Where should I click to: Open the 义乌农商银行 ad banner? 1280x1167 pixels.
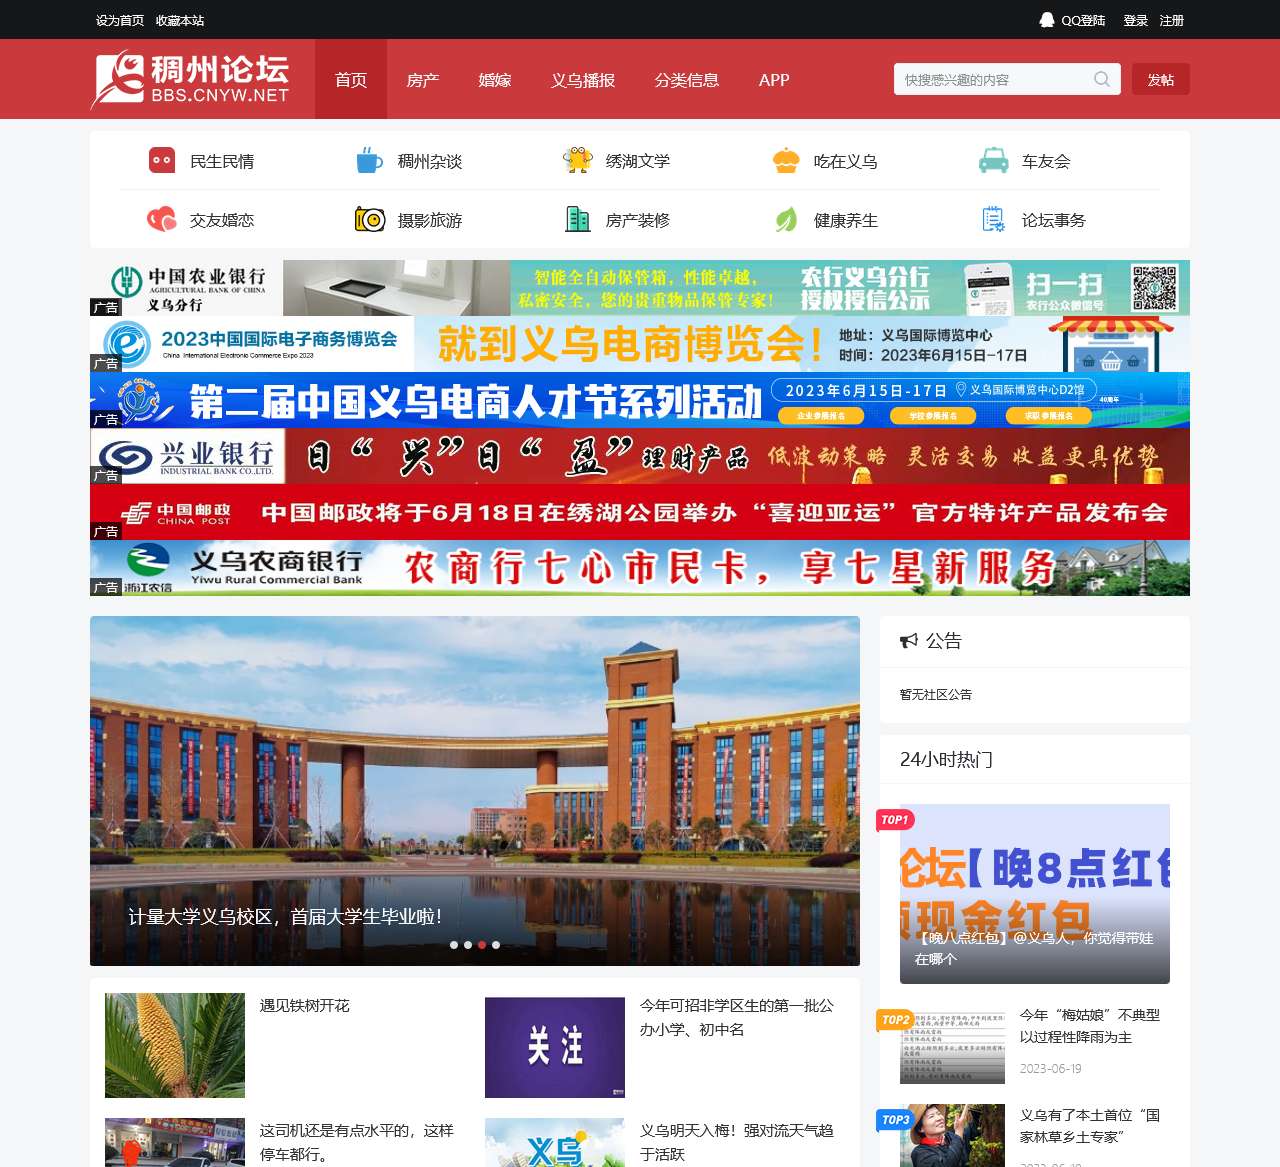click(x=640, y=568)
